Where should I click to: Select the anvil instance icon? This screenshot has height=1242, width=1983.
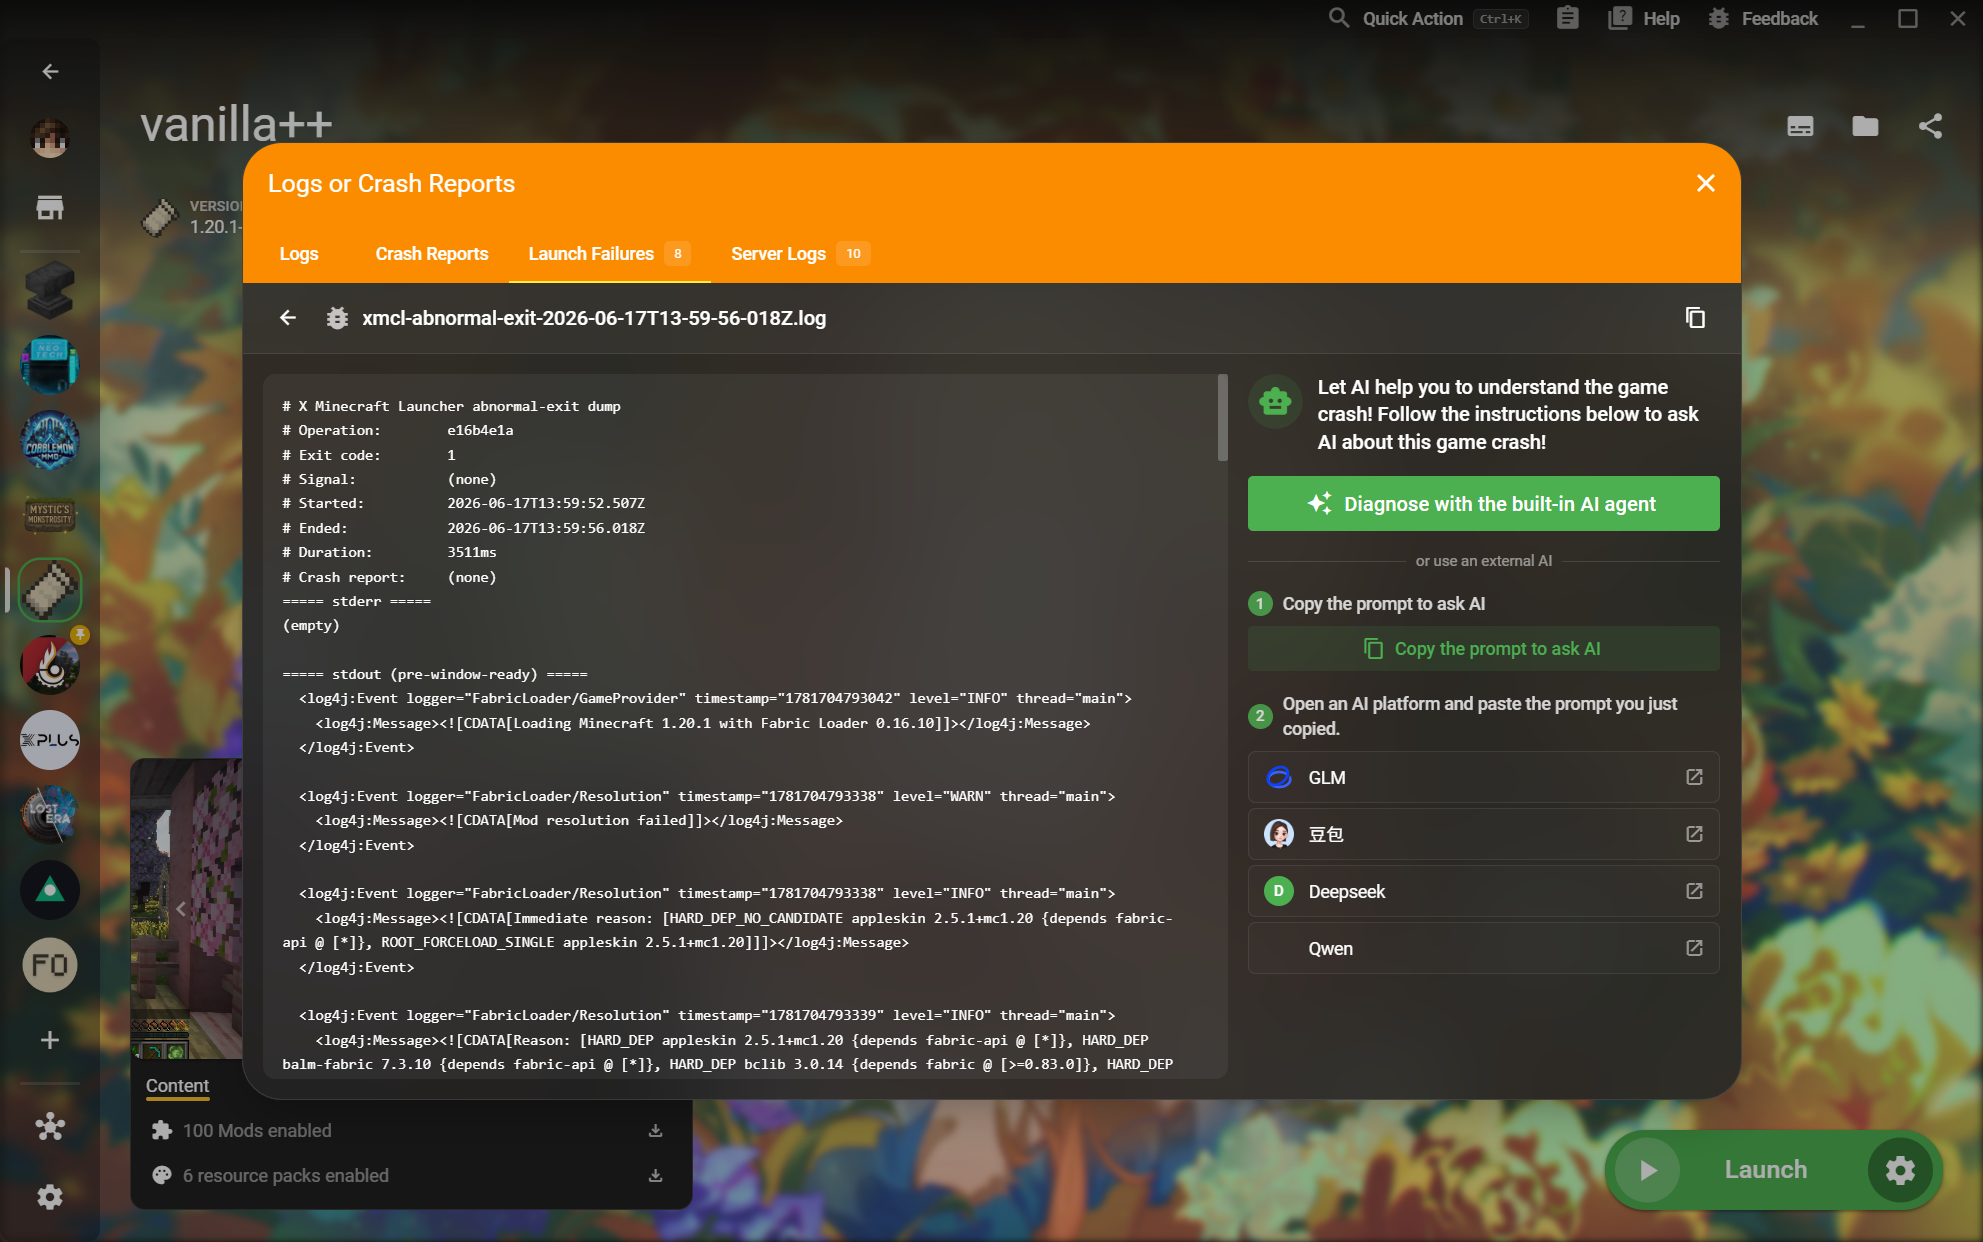[x=50, y=290]
